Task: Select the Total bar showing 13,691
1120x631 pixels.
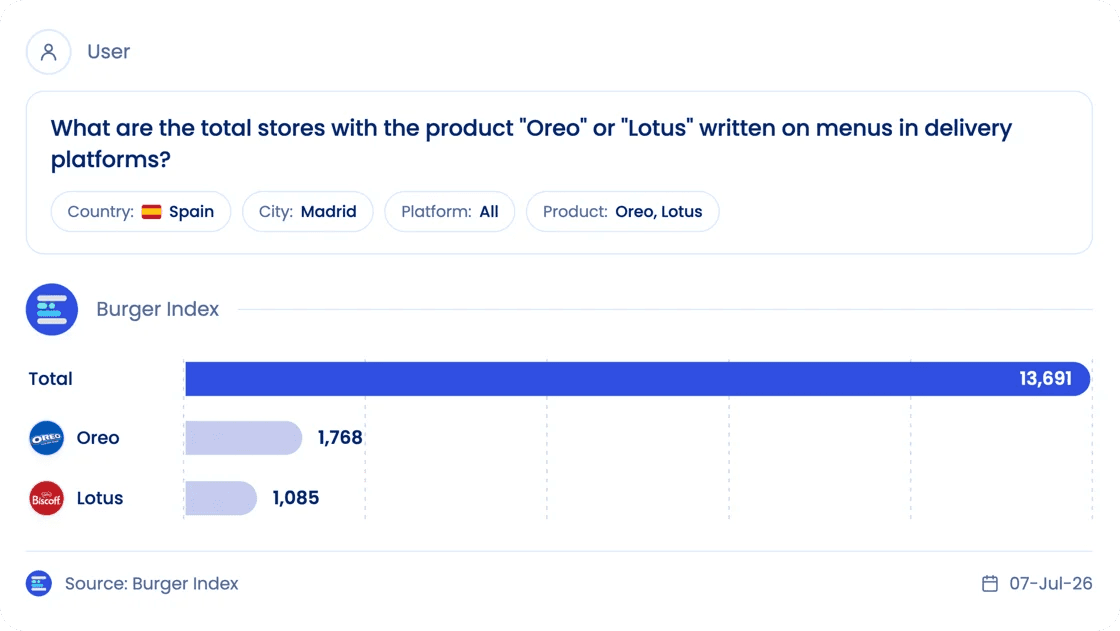Action: [638, 379]
